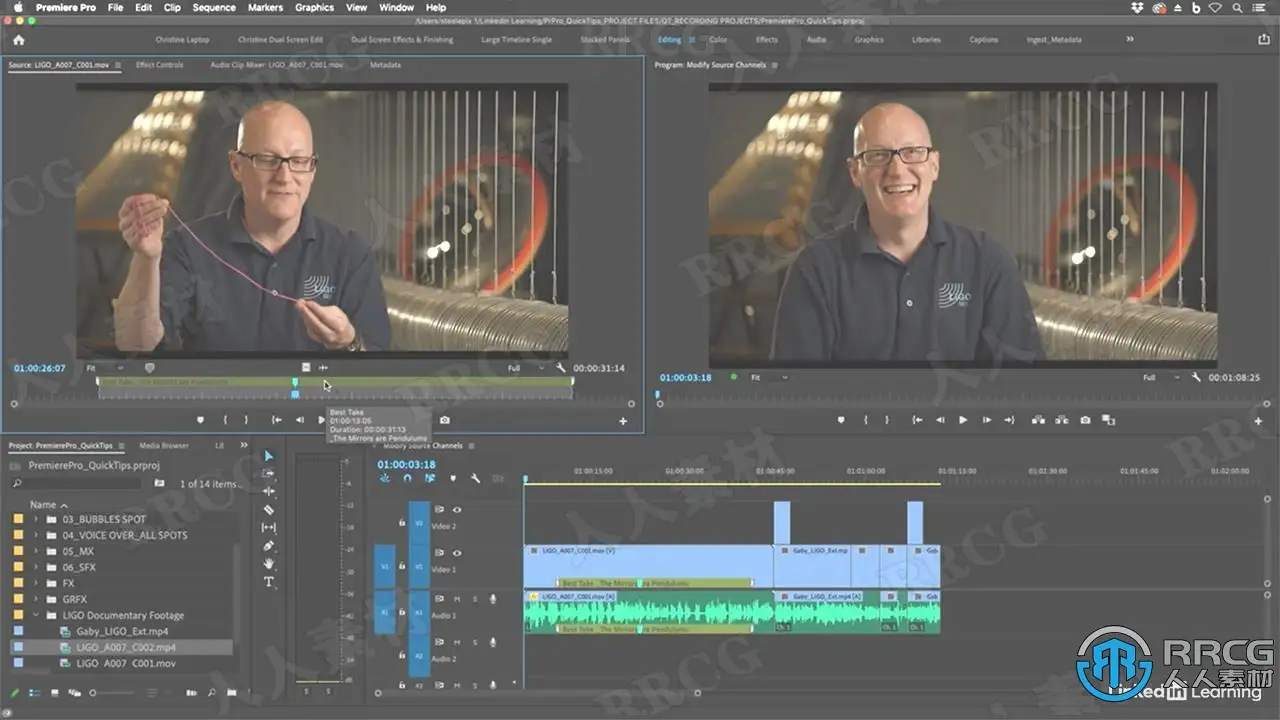This screenshot has height=720, width=1280.
Task: Open Program monitor wrench settings
Action: 1196,378
